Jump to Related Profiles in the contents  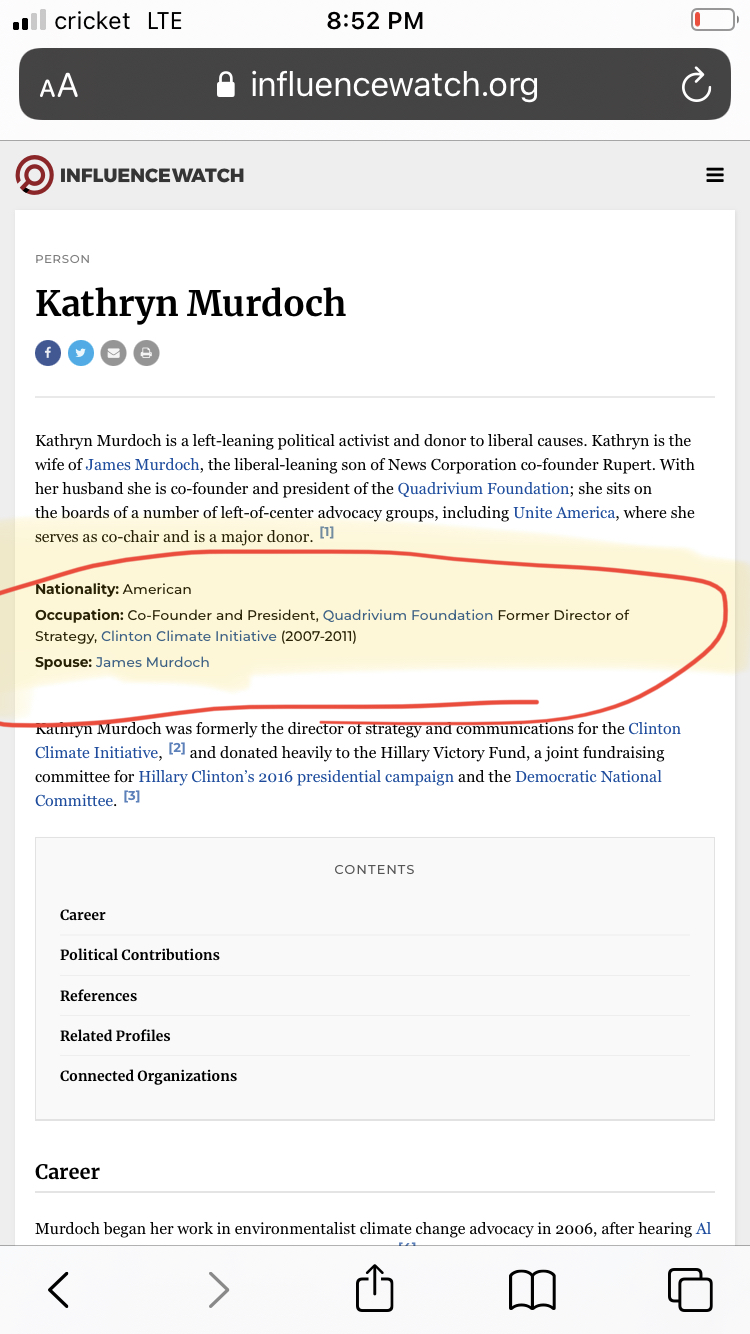coord(115,1036)
